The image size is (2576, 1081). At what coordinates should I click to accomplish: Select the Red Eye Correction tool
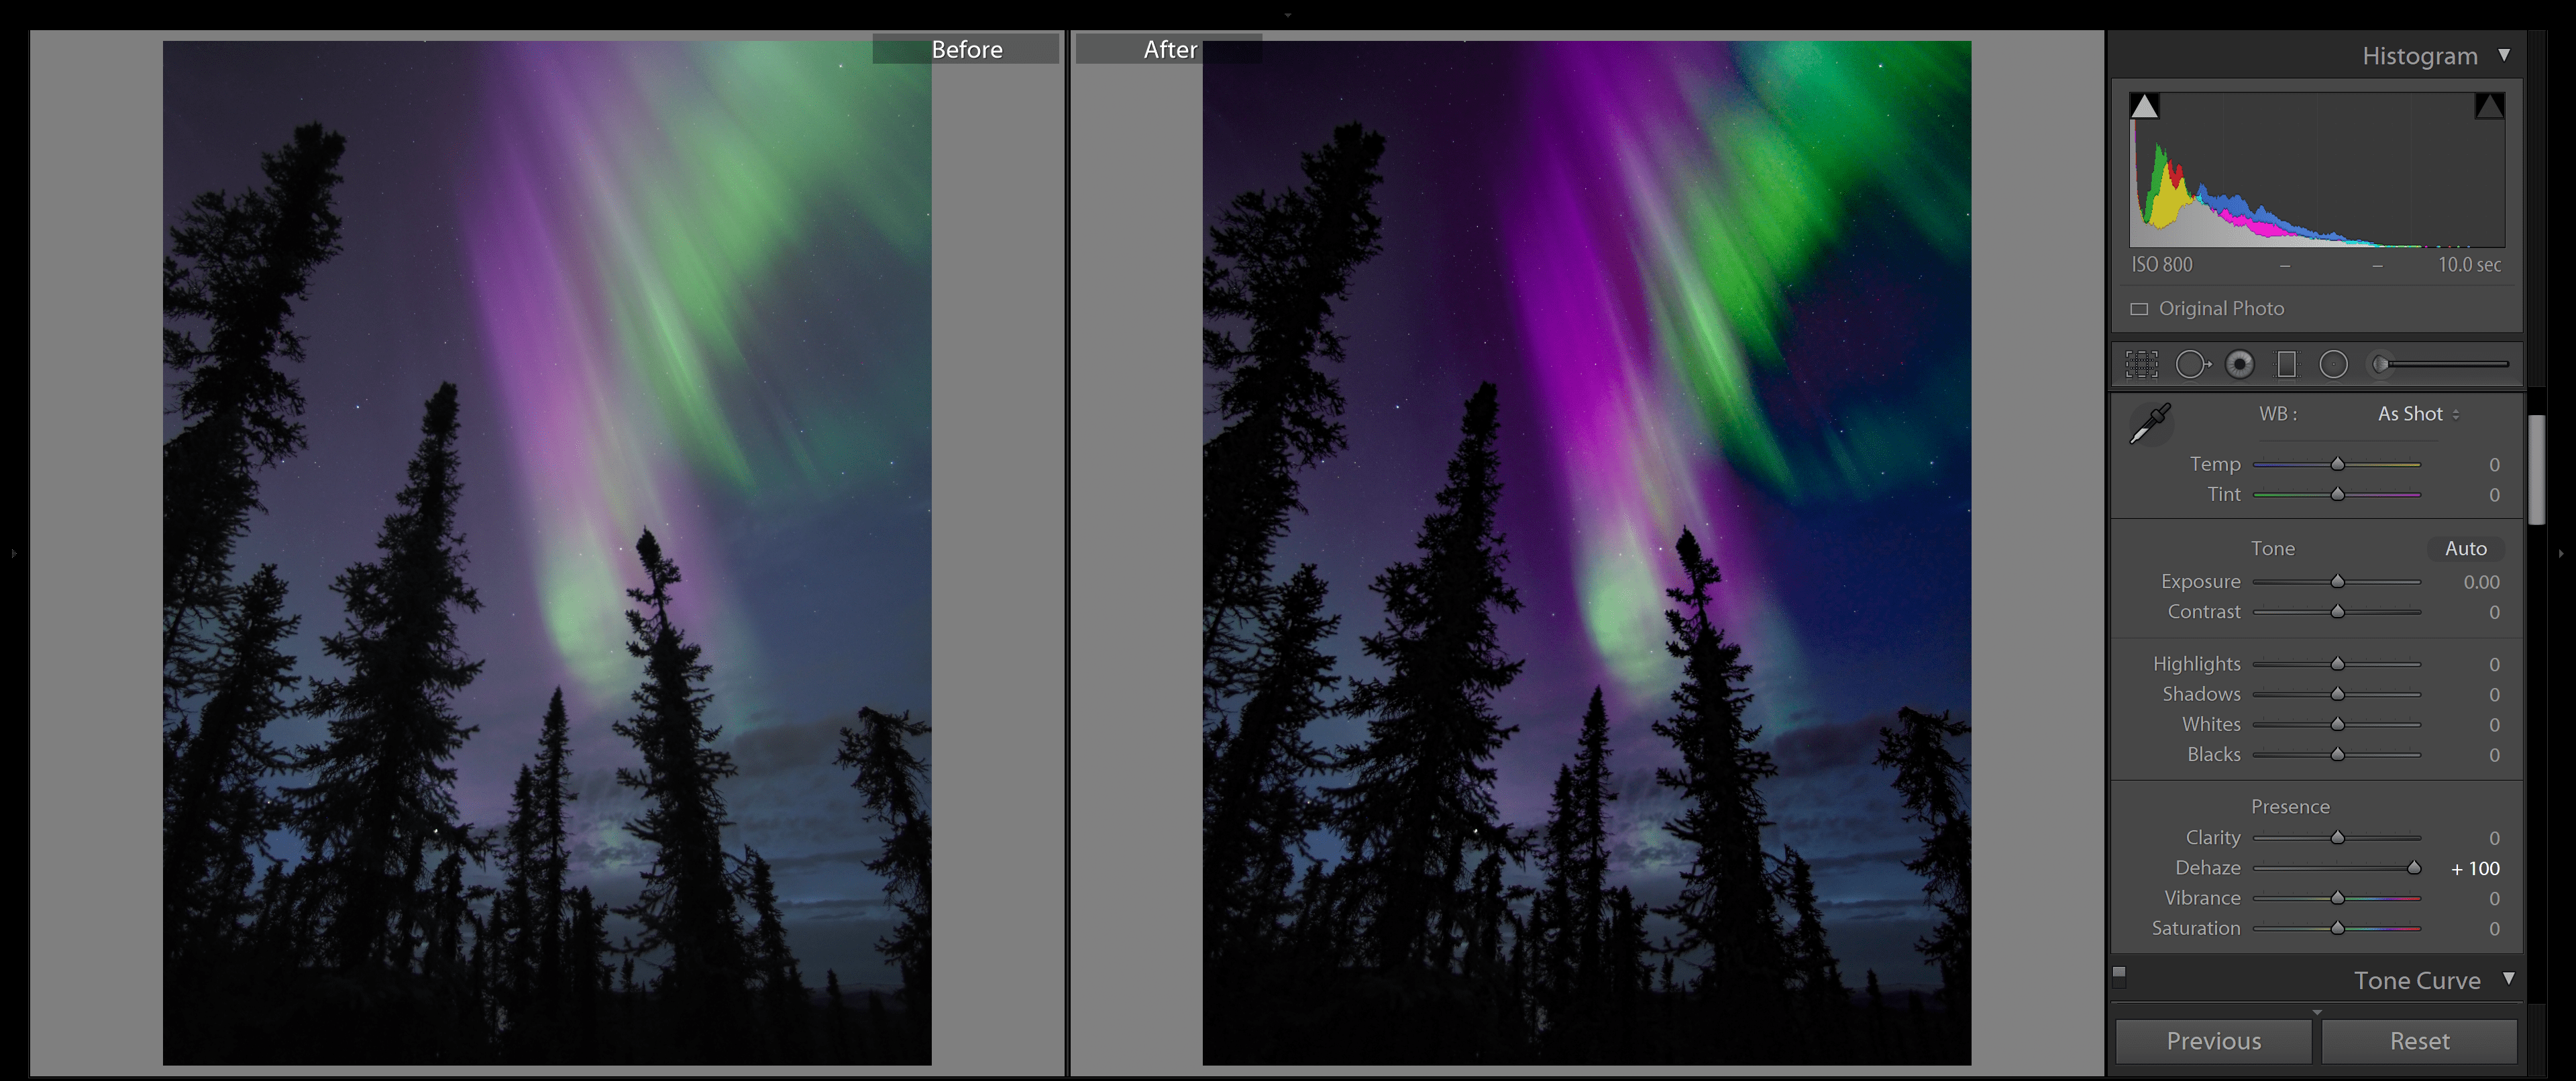(x=2240, y=363)
